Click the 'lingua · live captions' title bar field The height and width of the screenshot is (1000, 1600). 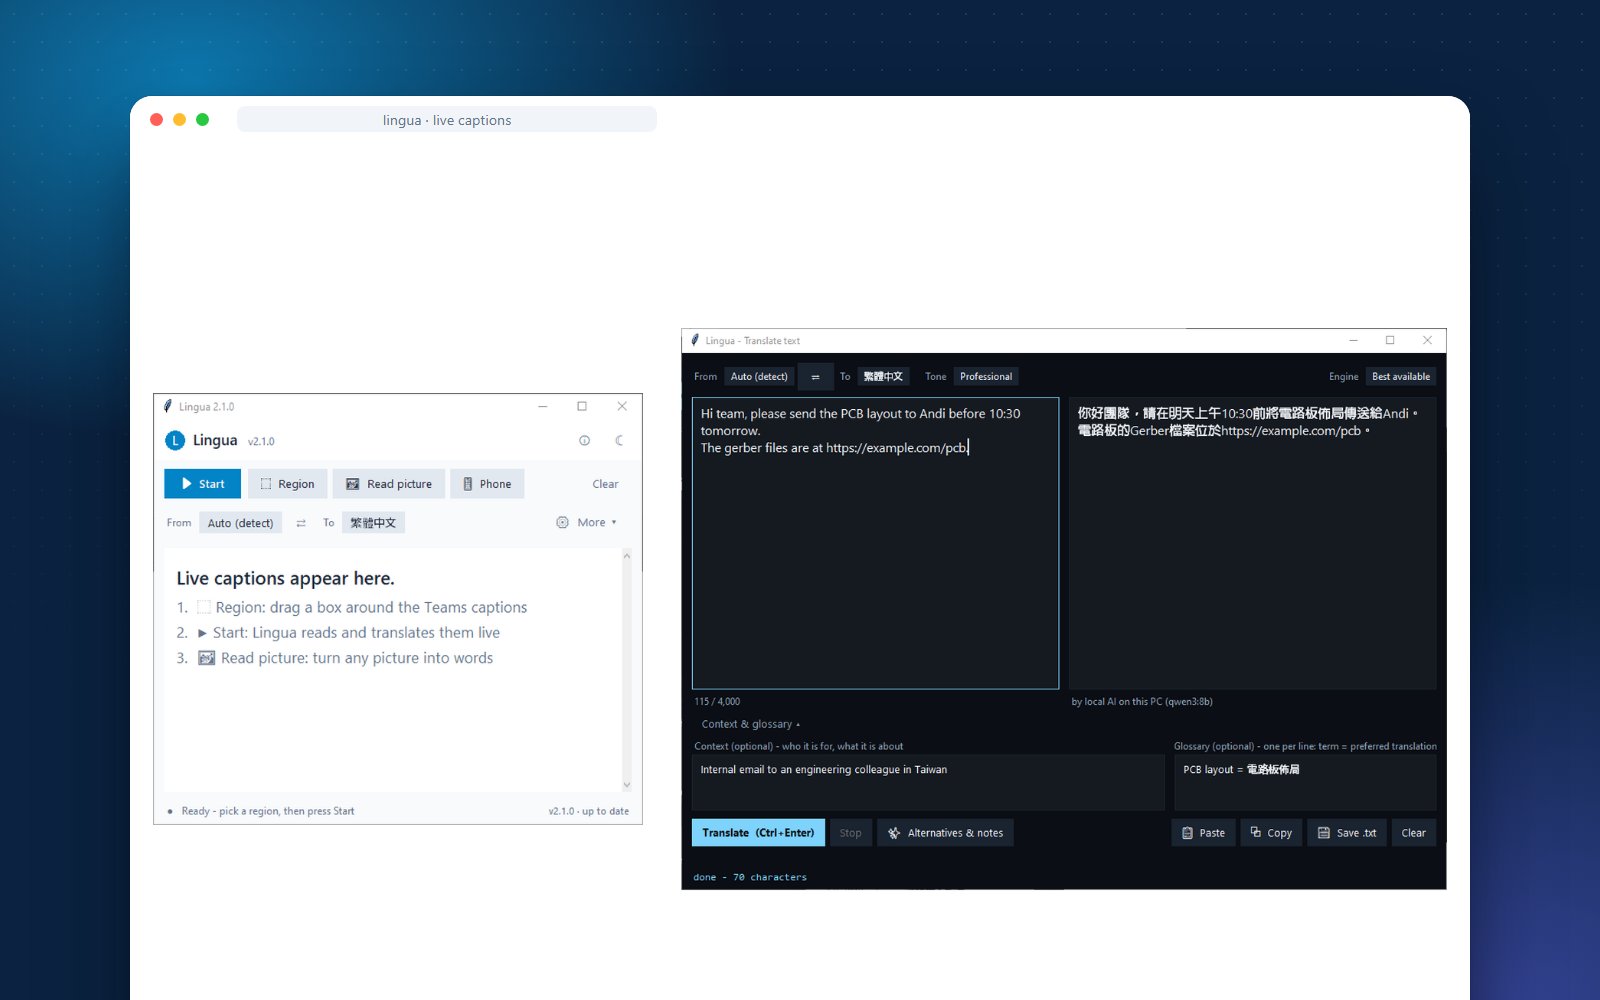pos(447,120)
